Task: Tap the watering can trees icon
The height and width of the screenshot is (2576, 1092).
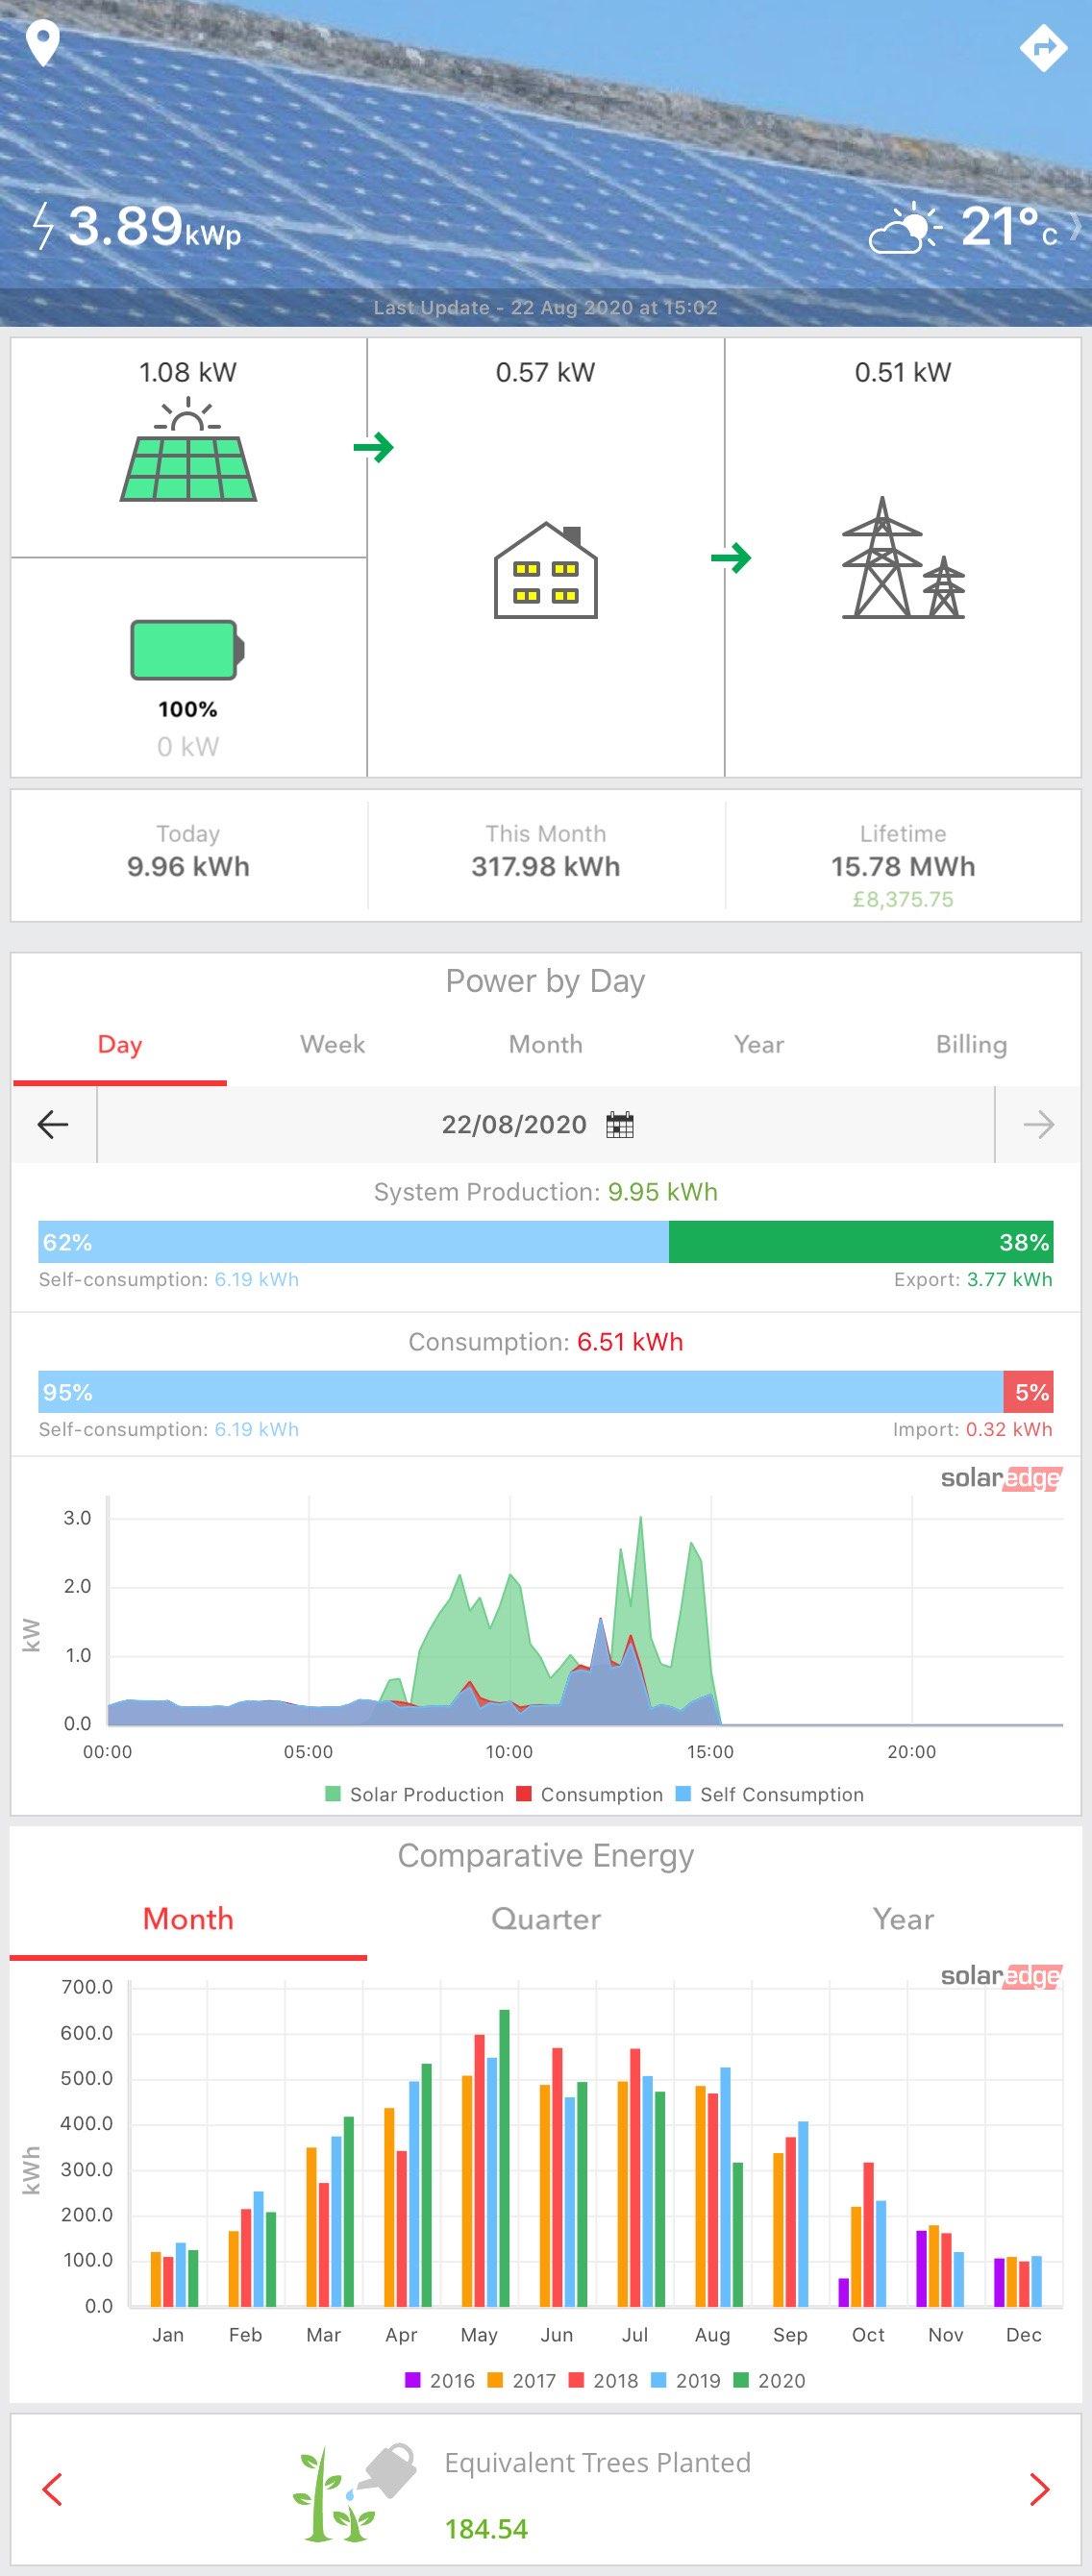Action: tap(353, 2493)
